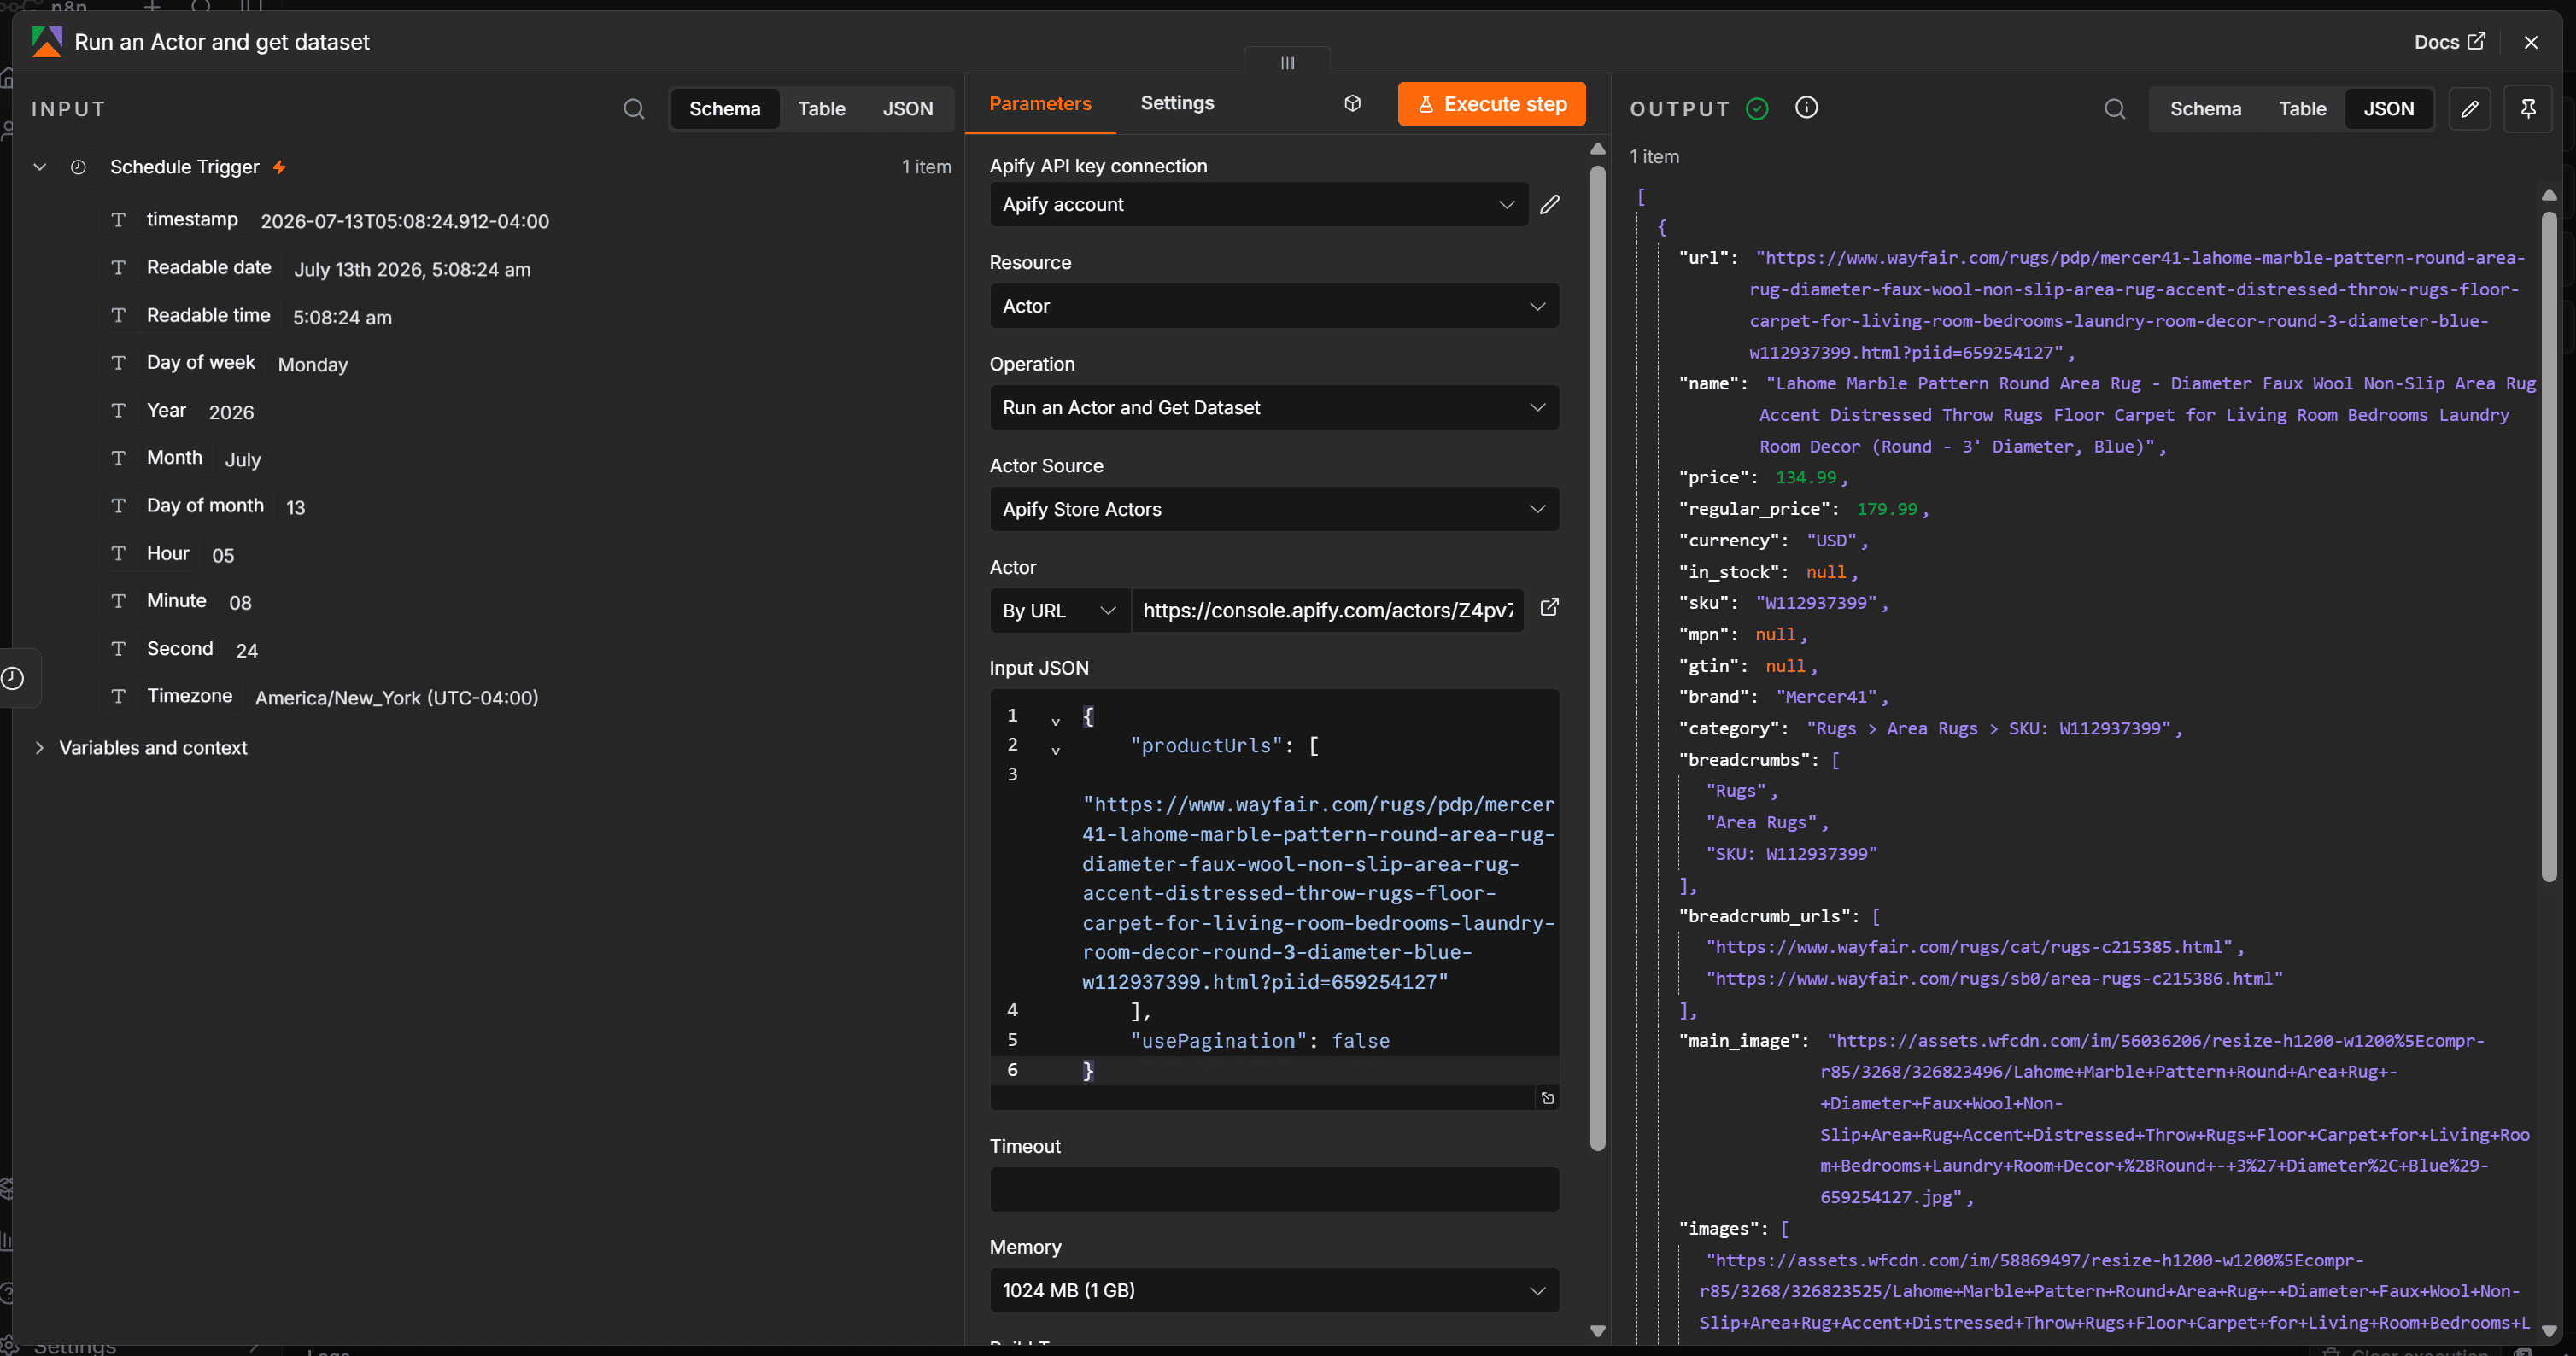The image size is (2576, 1356).
Task: Open the Apify account dropdown
Action: 1258,204
